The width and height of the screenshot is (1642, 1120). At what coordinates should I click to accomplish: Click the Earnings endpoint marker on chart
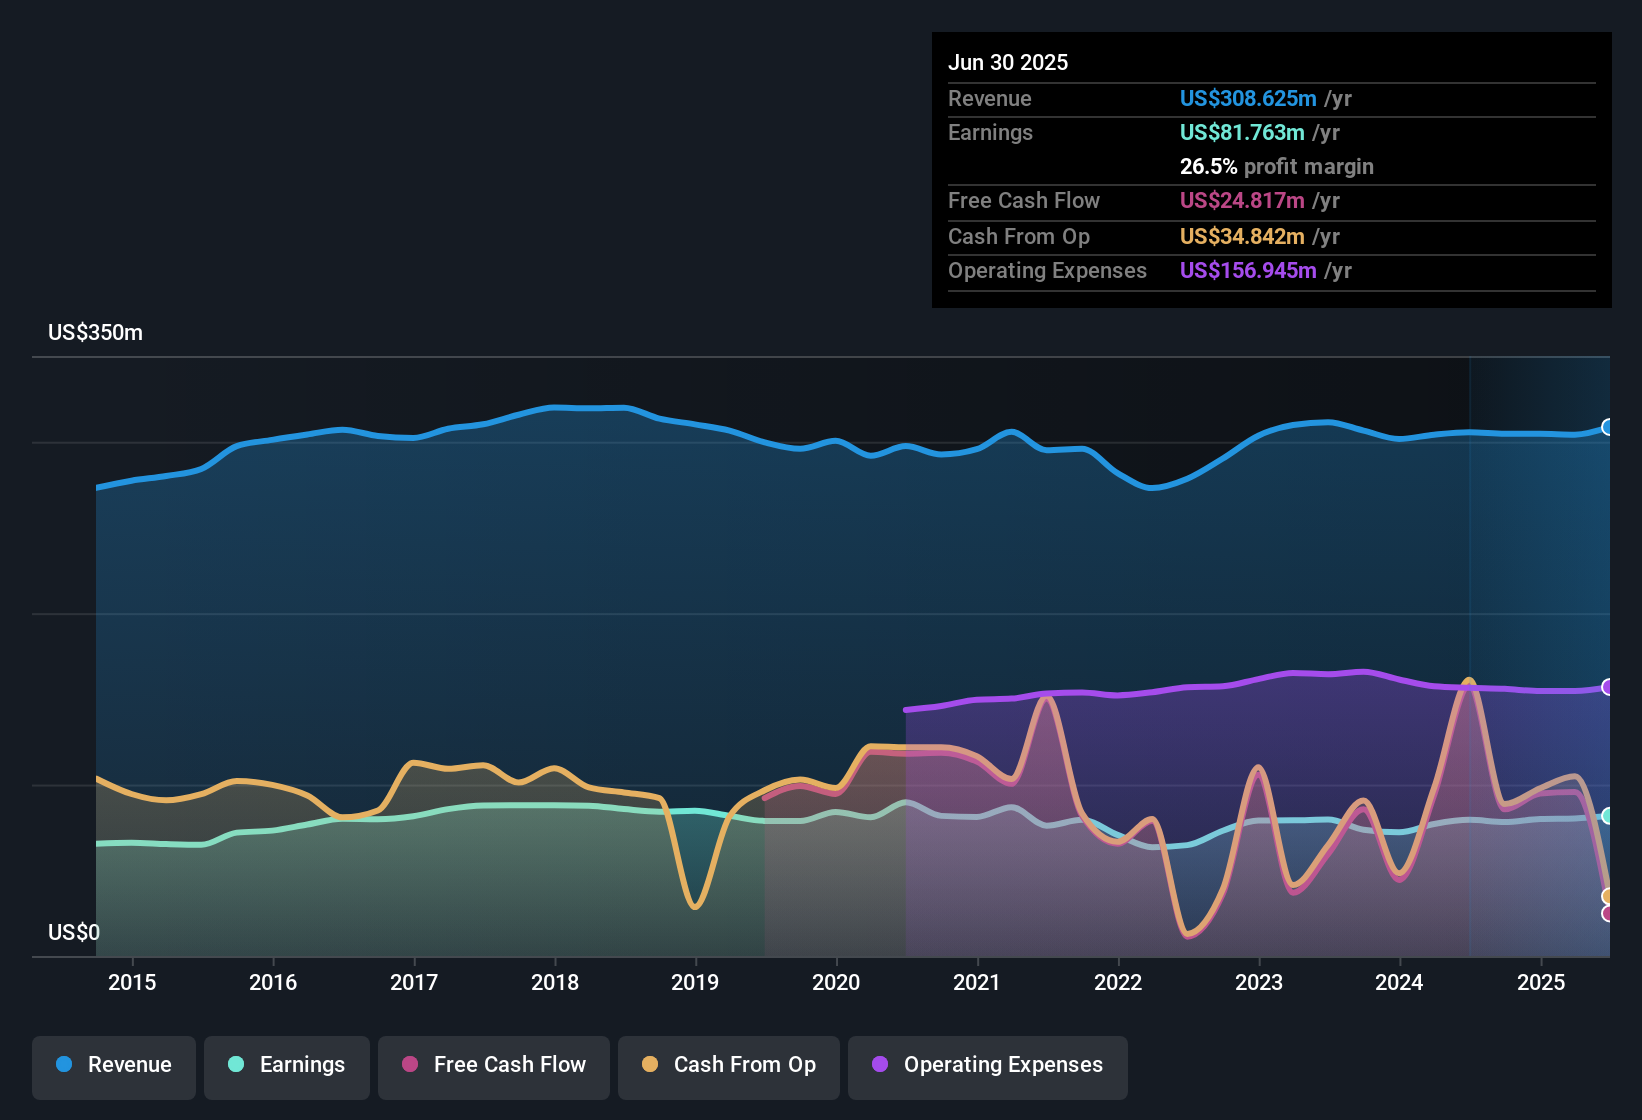click(x=1608, y=816)
